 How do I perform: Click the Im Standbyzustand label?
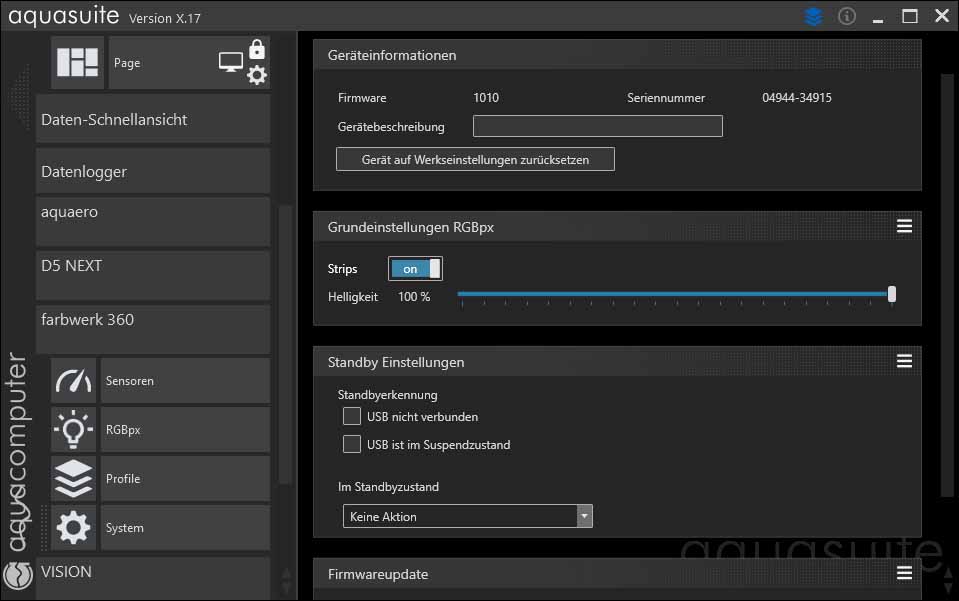[x=388, y=487]
